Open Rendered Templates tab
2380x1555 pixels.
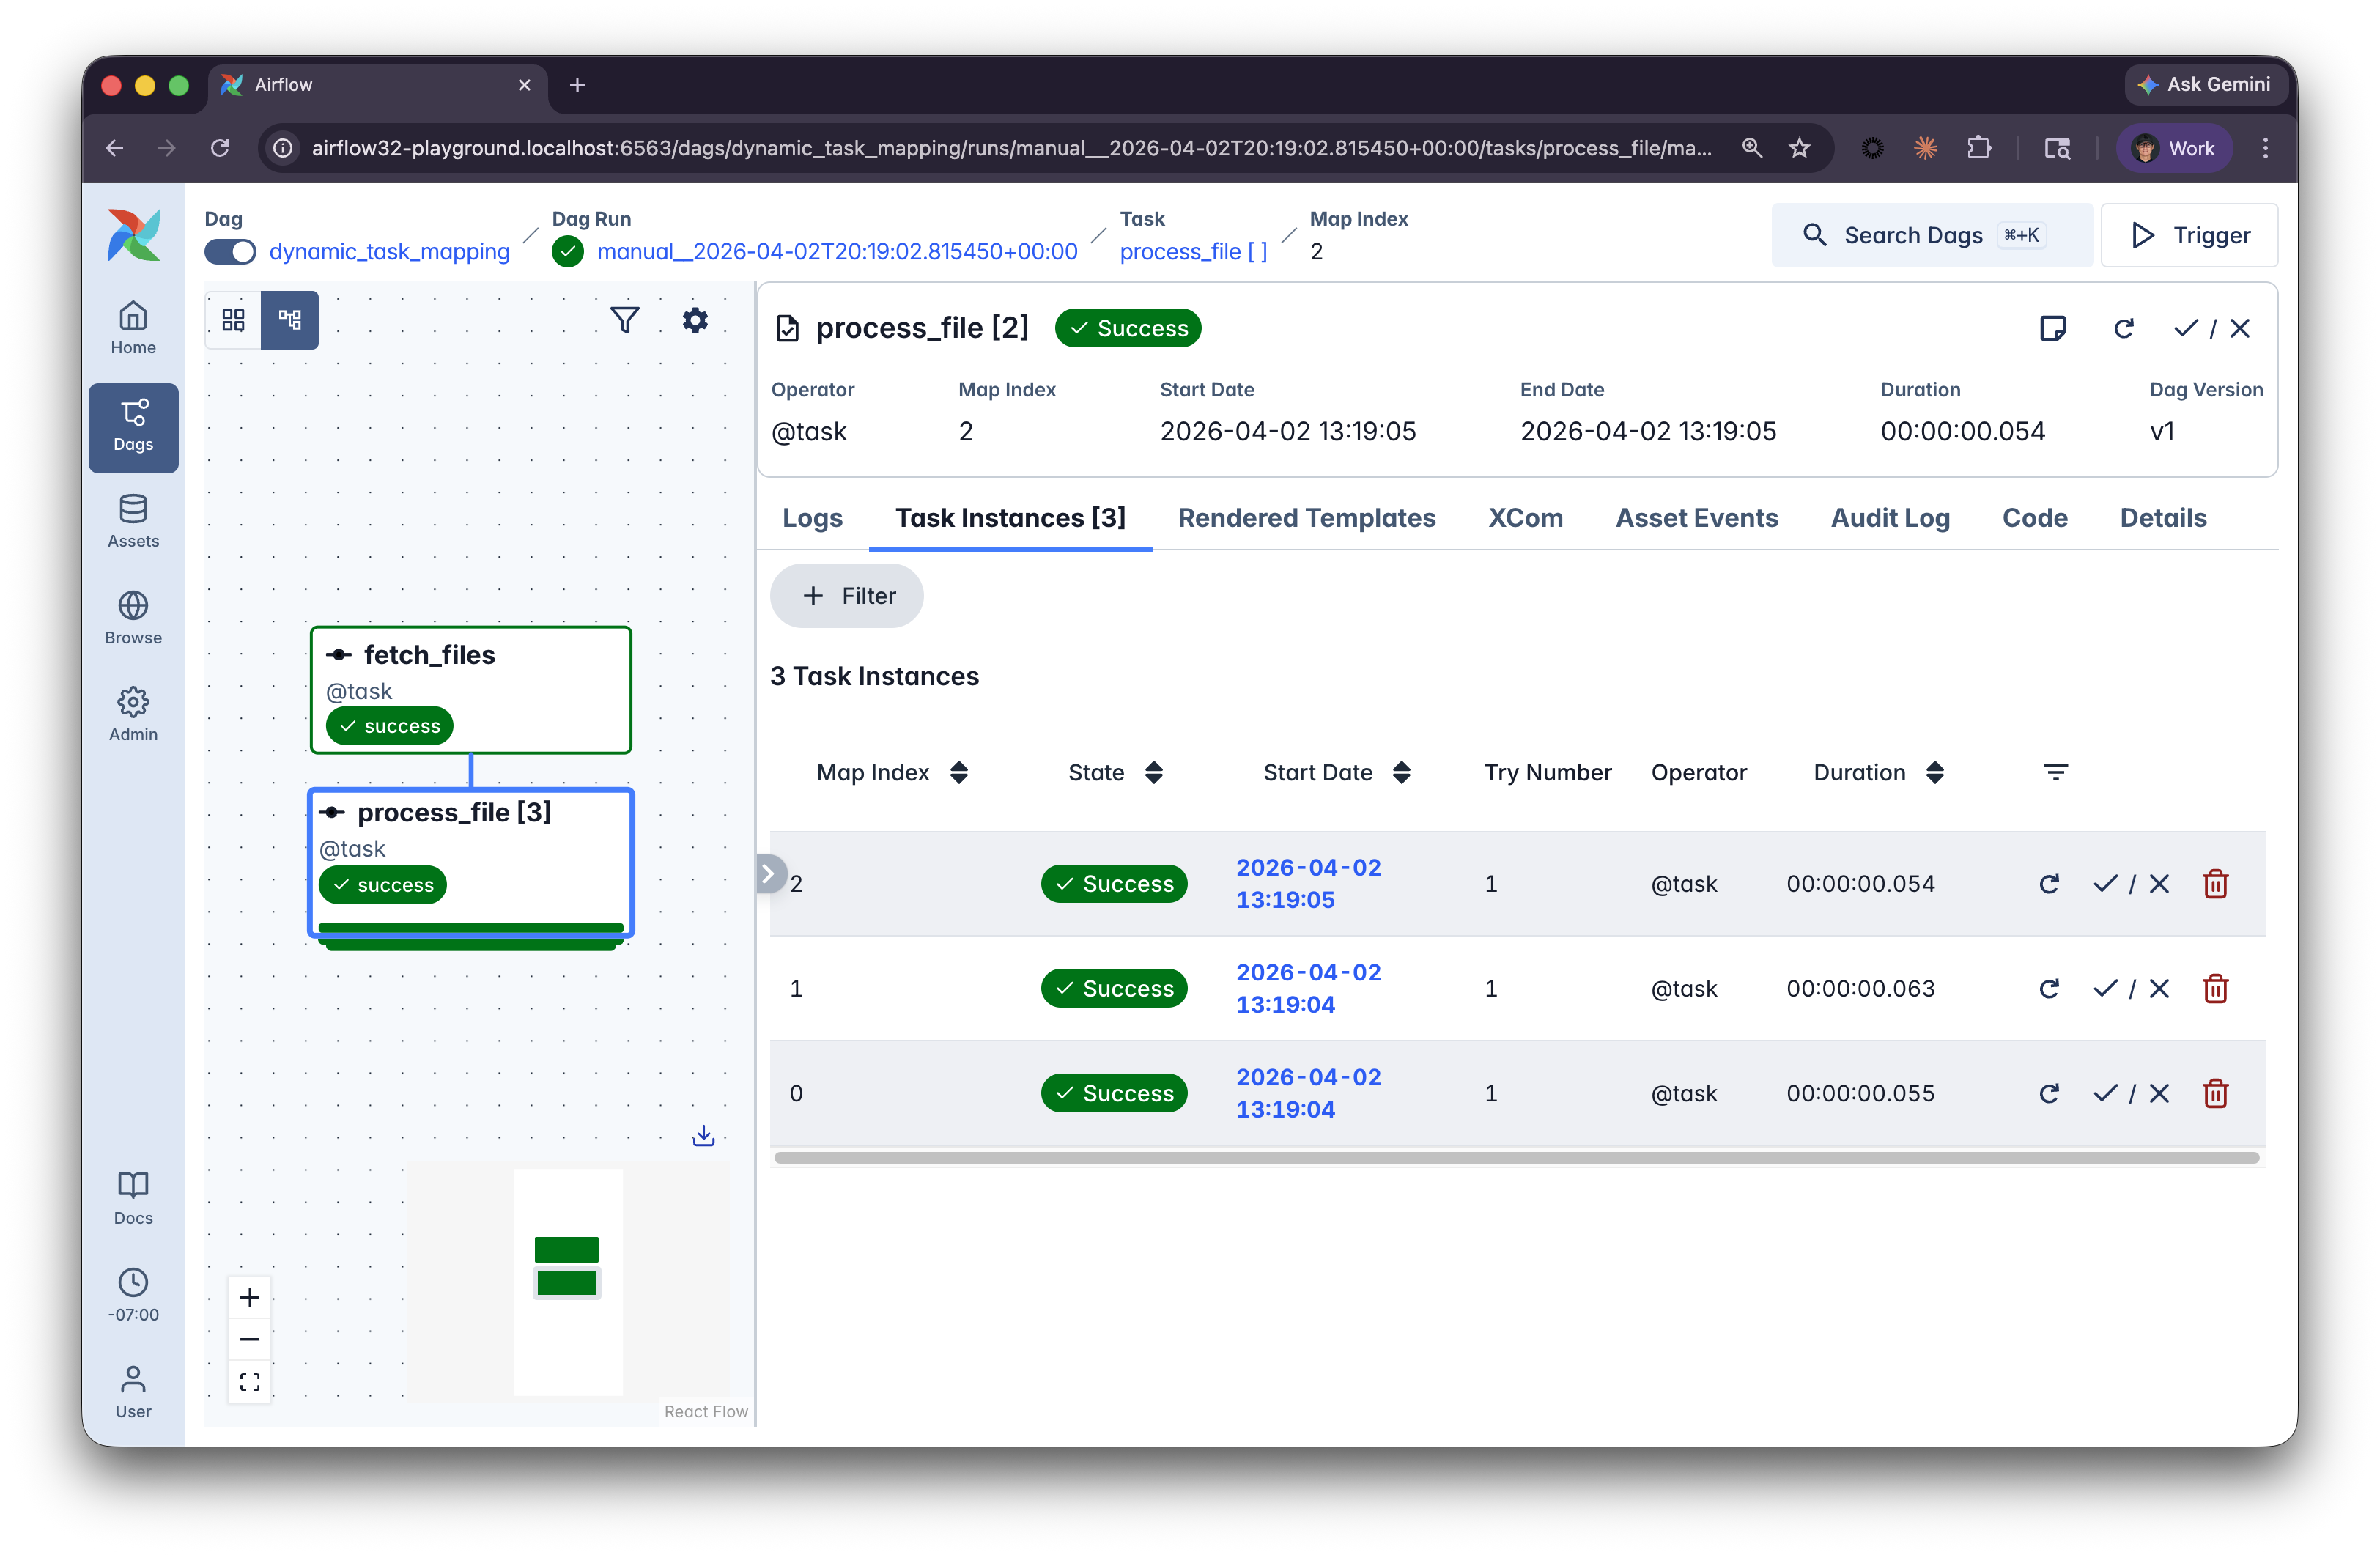coord(1306,518)
